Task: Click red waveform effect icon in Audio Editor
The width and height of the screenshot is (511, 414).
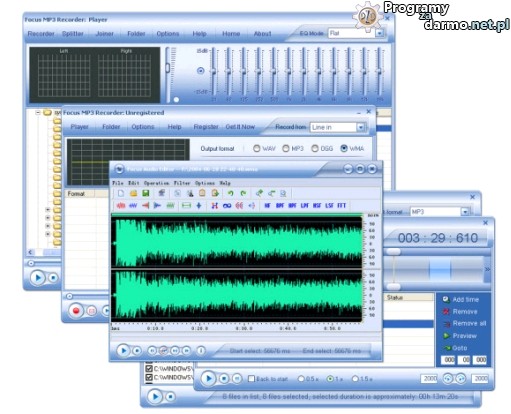Action: [x=121, y=206]
